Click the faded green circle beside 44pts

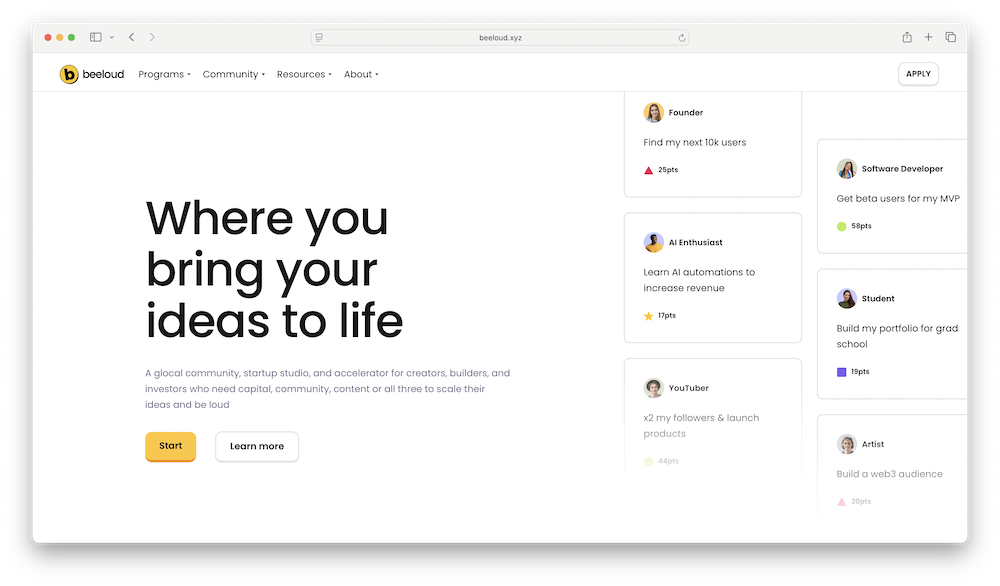click(649, 461)
